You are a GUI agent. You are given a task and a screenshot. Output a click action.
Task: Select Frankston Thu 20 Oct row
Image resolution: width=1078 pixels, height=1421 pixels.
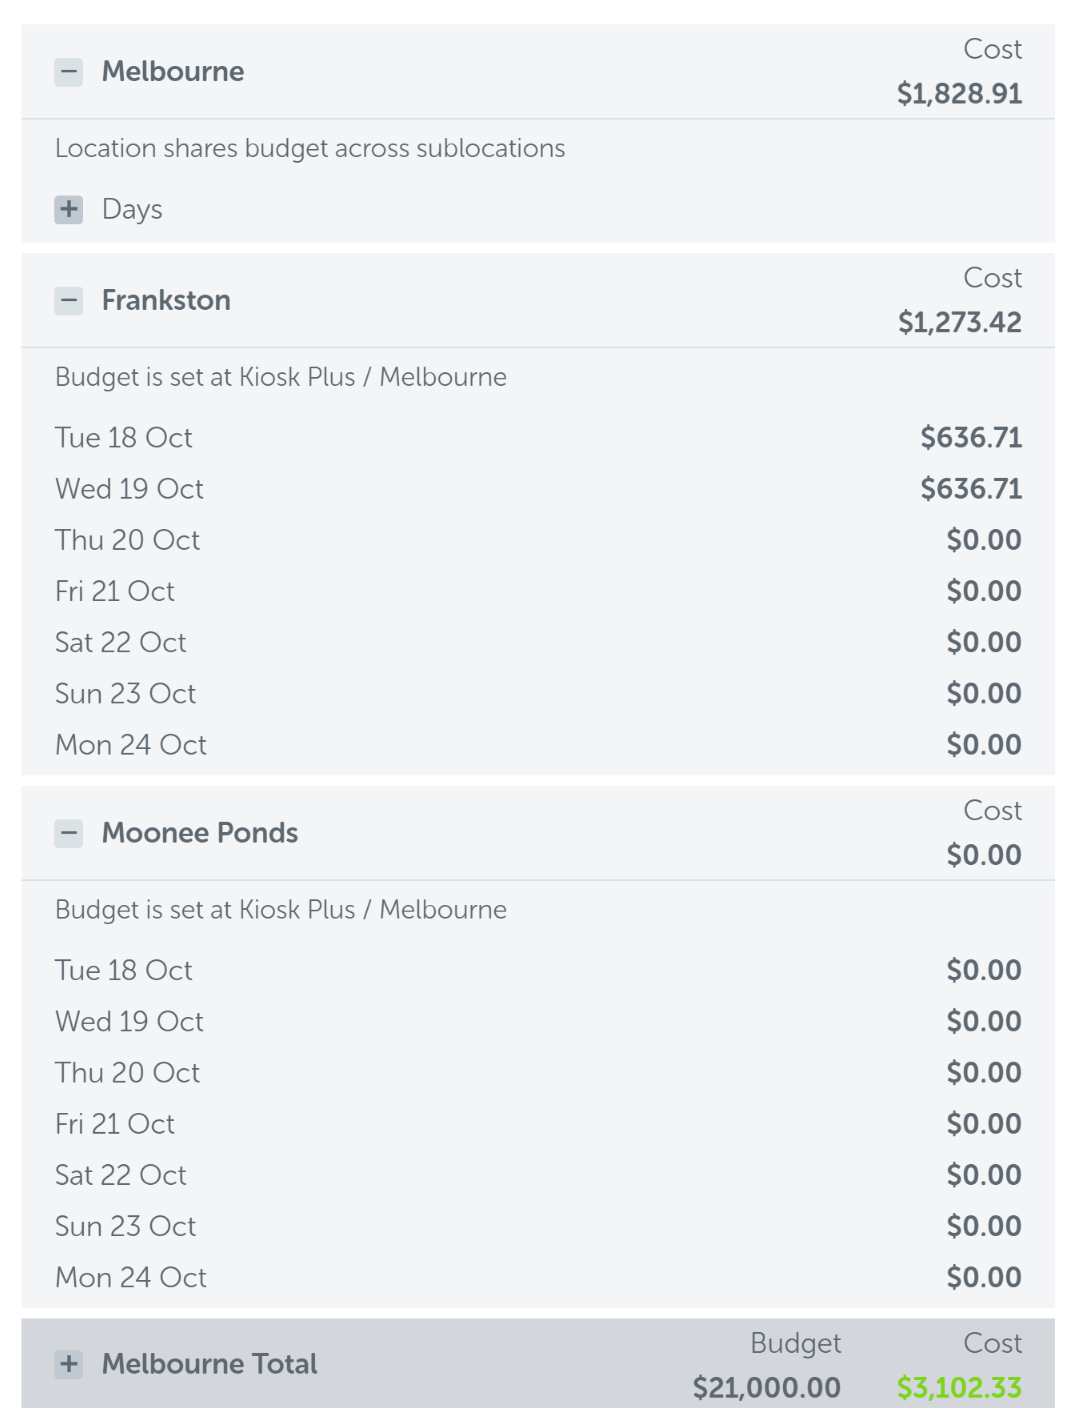coord(538,540)
